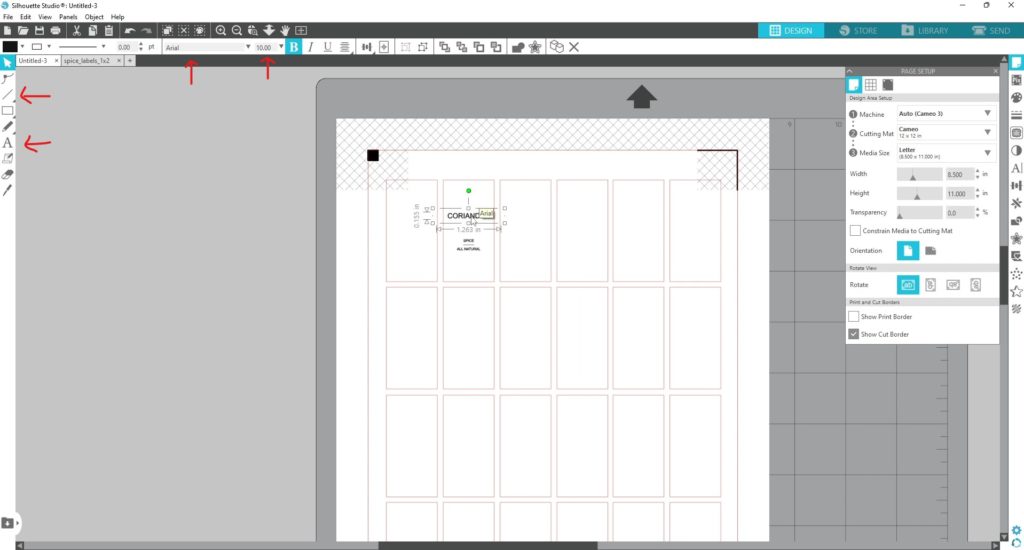Switch to the Untitled-3 document tab
Image resolution: width=1024 pixels, height=550 pixels.
click(x=33, y=61)
